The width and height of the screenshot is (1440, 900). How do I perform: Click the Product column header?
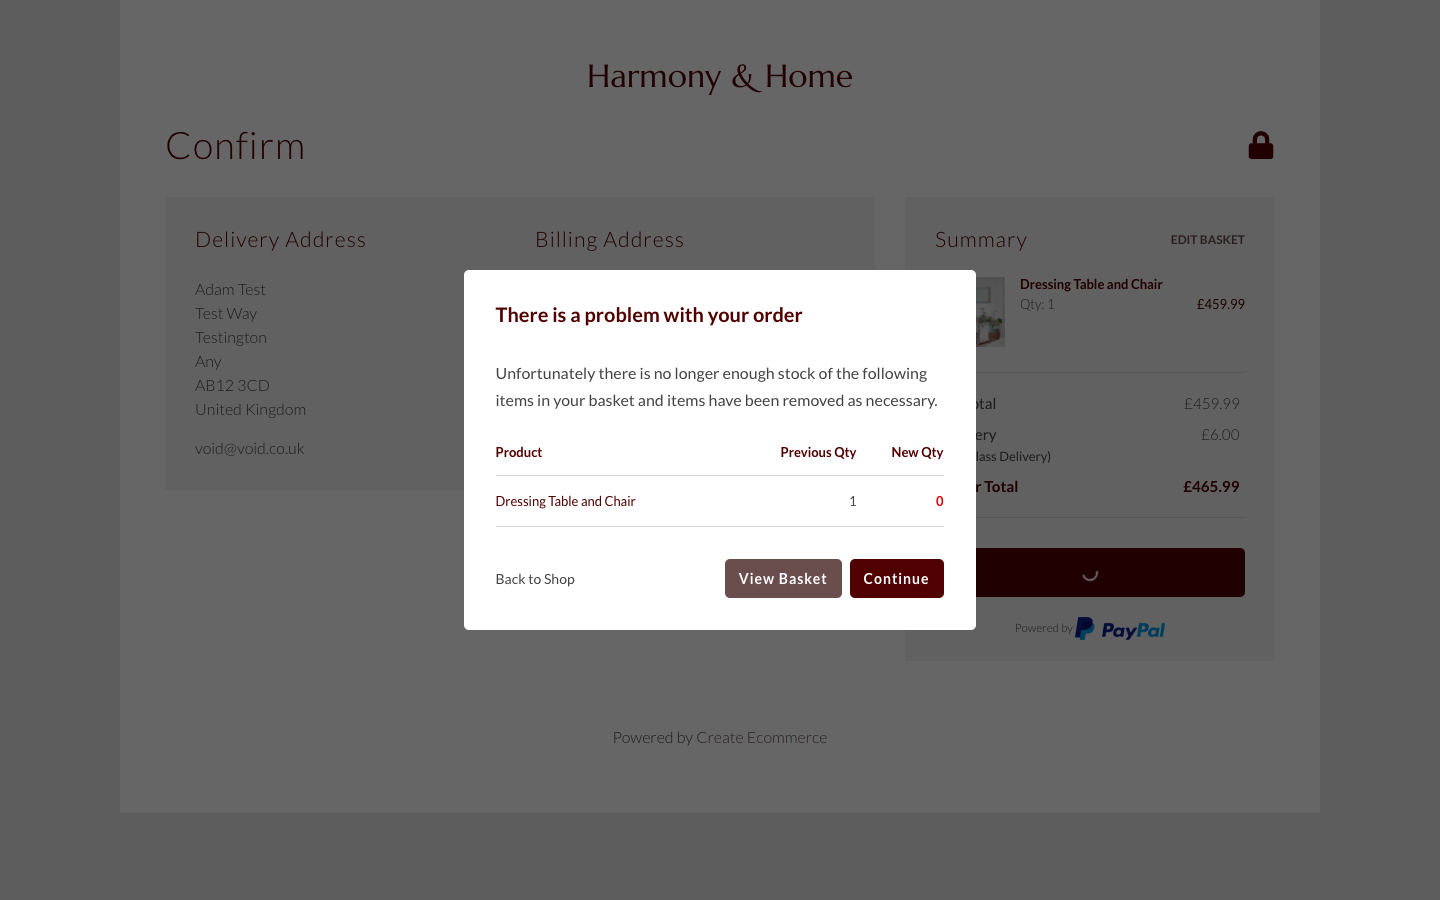pyautogui.click(x=519, y=453)
